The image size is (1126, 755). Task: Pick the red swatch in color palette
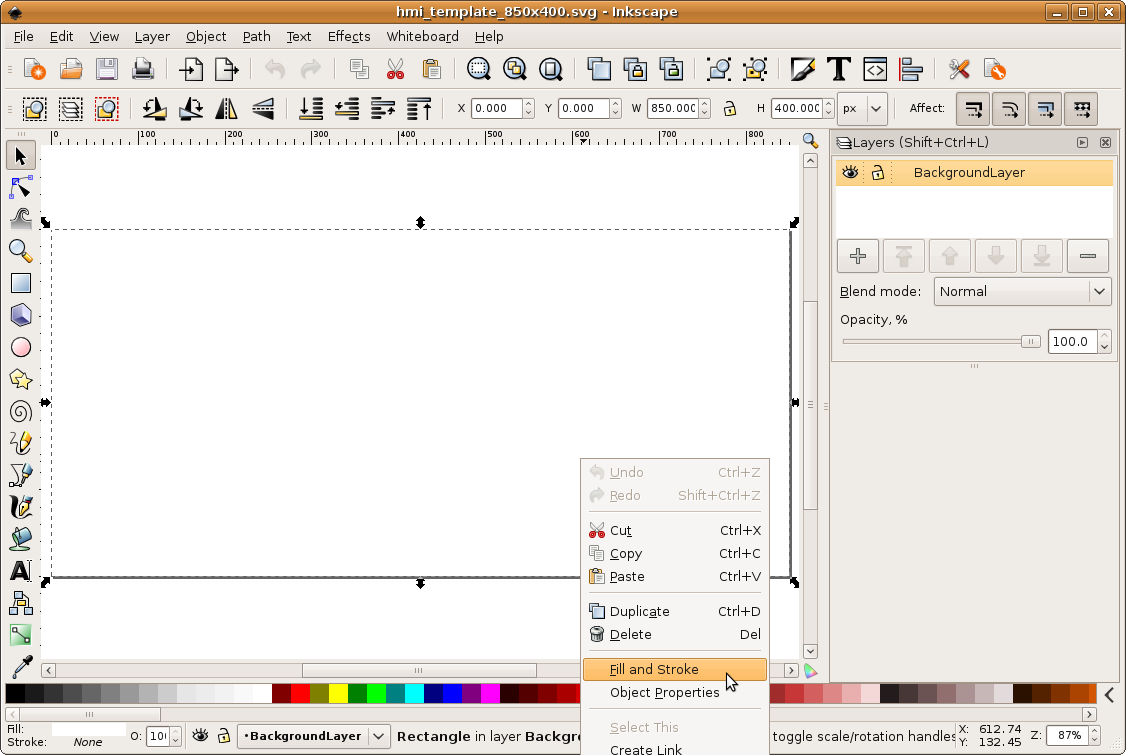[x=300, y=693]
